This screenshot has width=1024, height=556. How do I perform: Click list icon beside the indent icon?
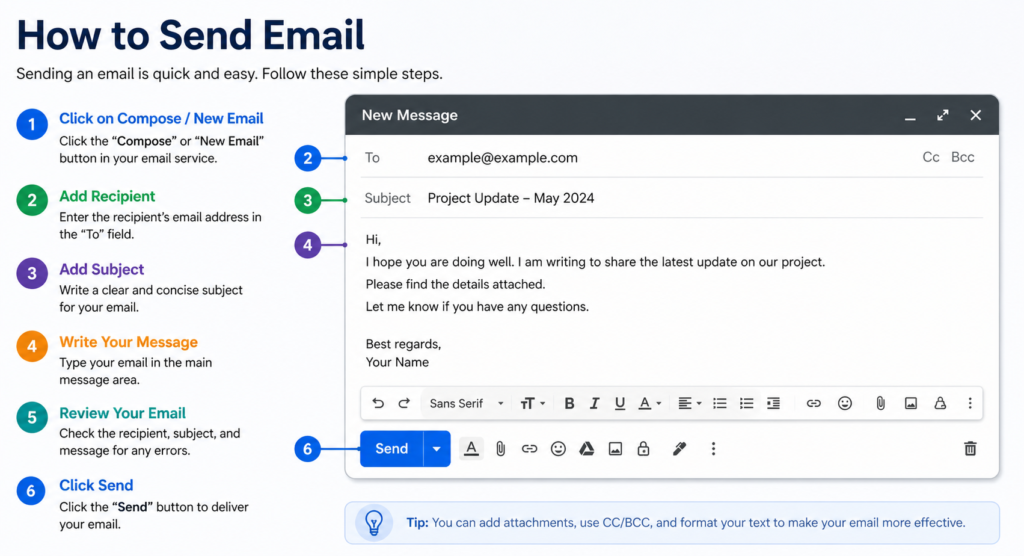(x=746, y=403)
